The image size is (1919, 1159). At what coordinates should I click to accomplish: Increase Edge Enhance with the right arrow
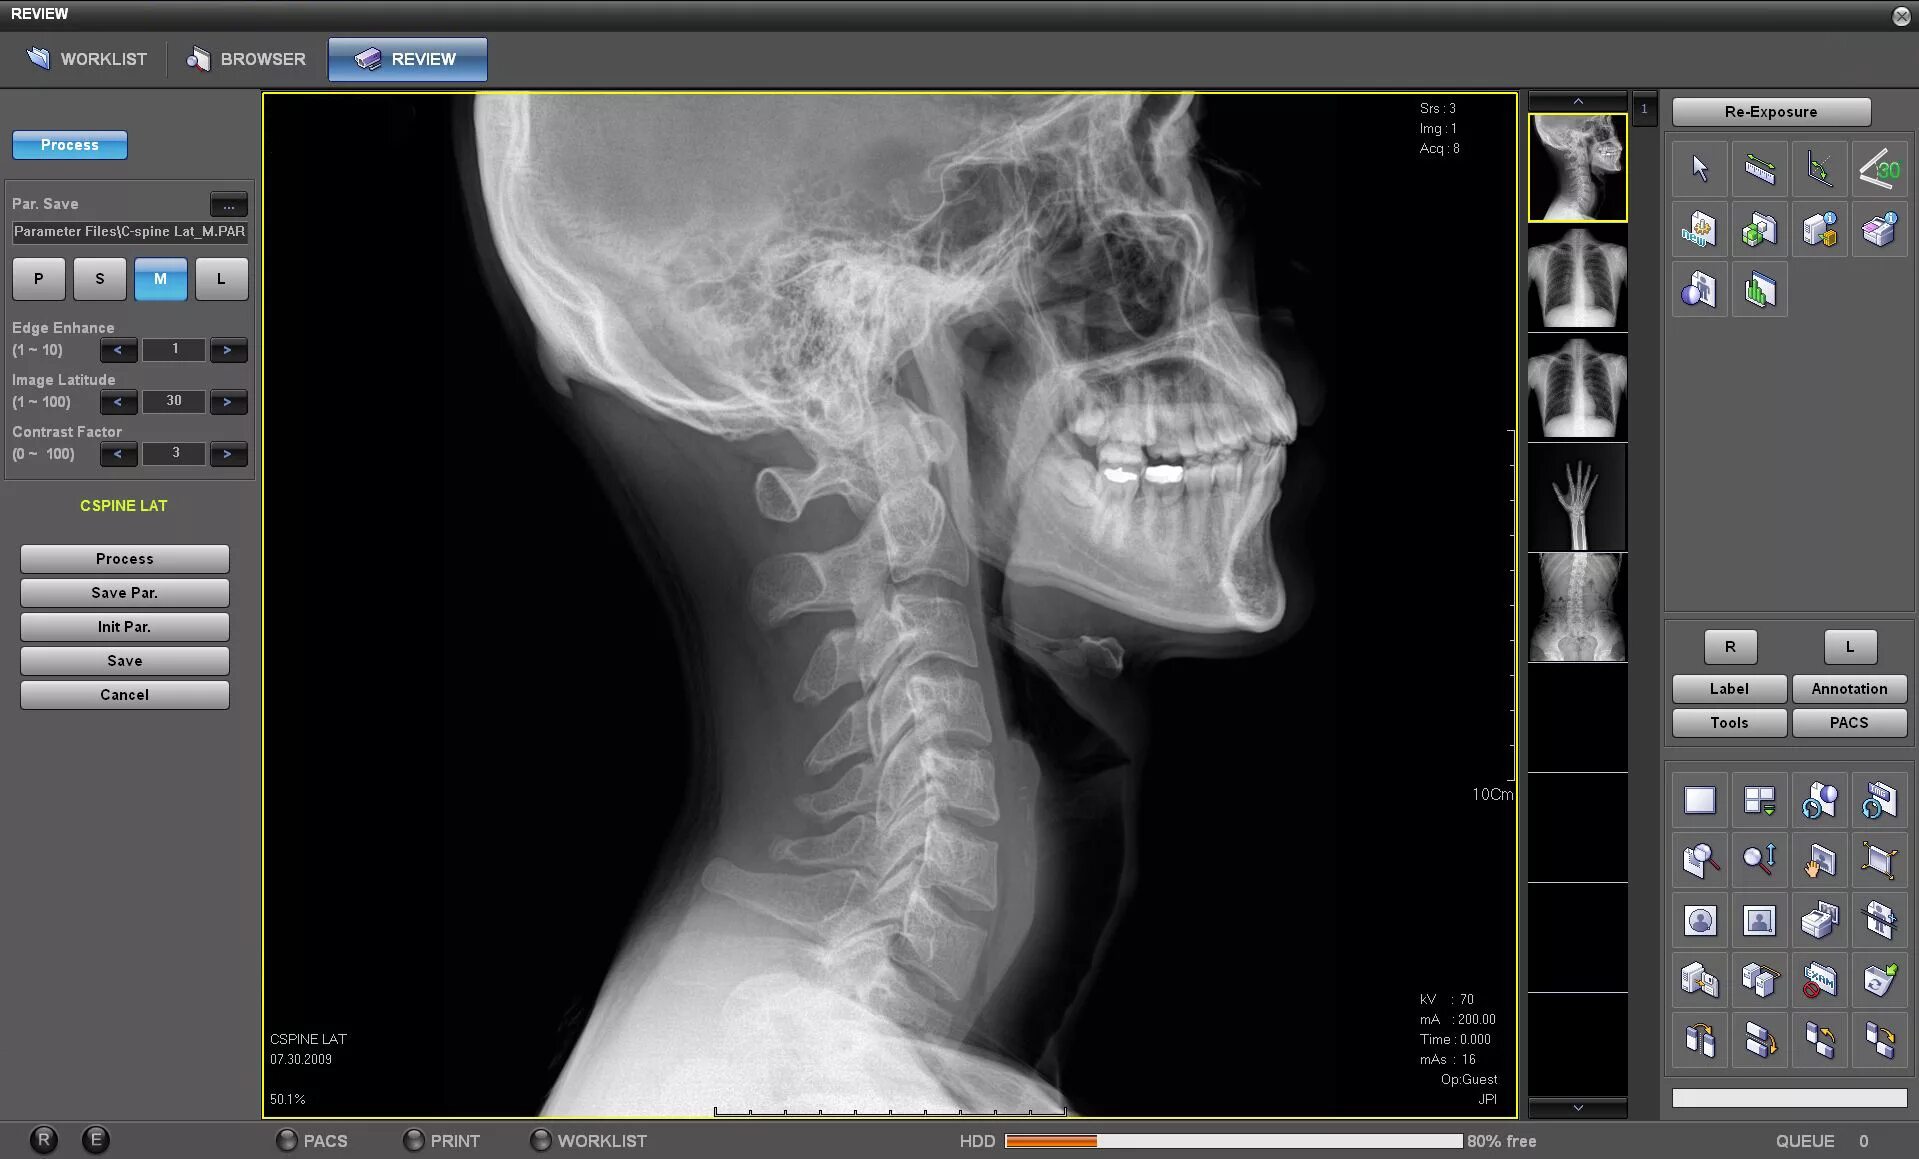(x=228, y=350)
